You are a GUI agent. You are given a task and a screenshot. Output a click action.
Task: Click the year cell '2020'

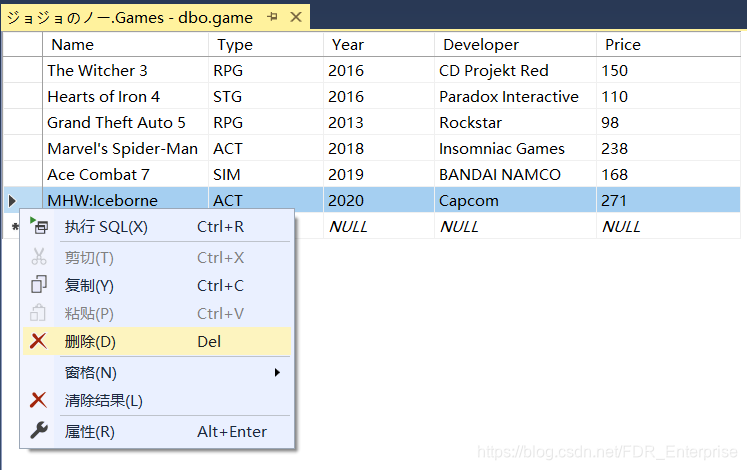[x=379, y=200]
